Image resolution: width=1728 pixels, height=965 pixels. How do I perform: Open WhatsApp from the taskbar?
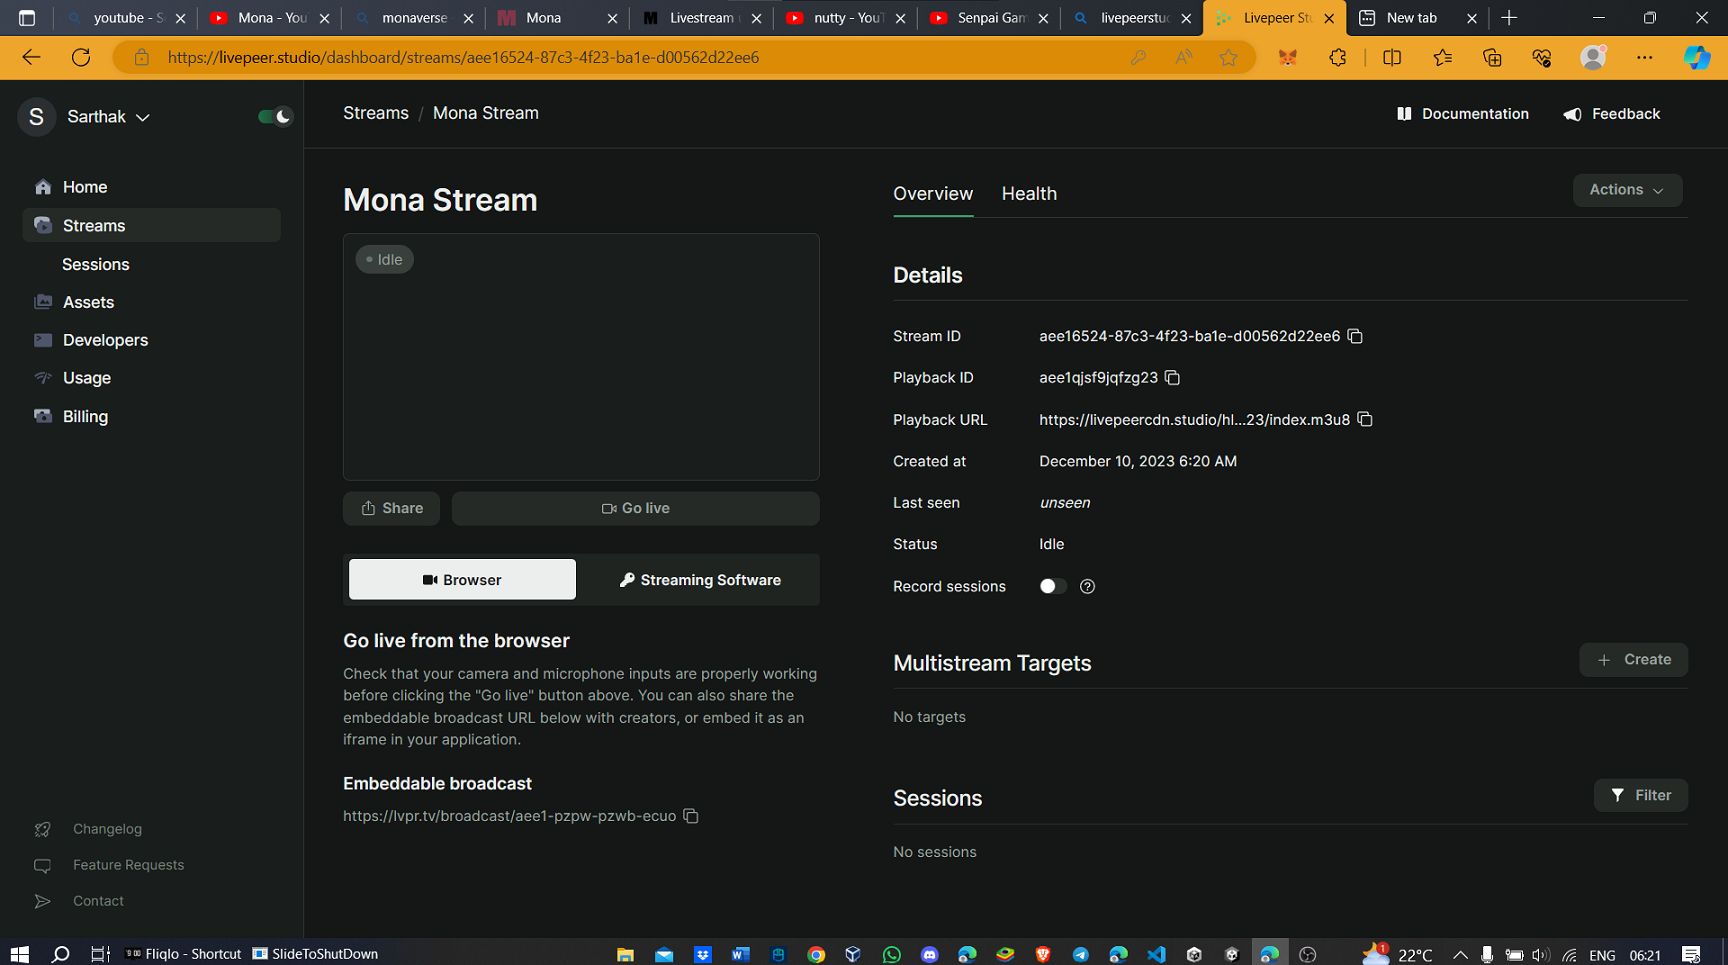coord(891,954)
